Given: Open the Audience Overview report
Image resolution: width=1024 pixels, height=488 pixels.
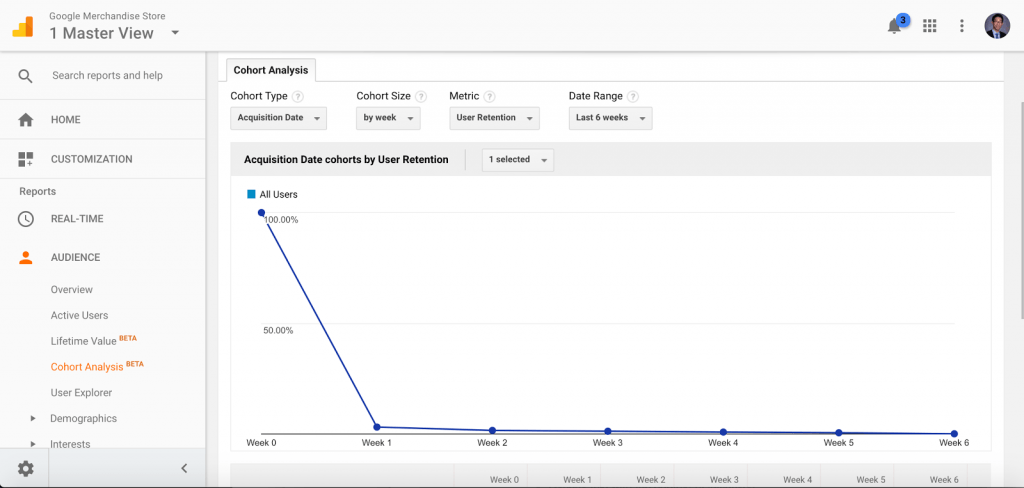Looking at the screenshot, I should pyautogui.click(x=72, y=289).
